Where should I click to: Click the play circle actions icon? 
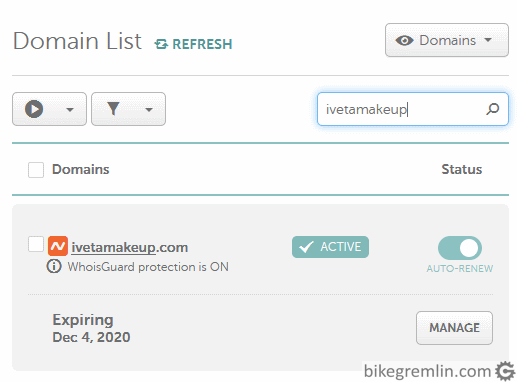click(x=34, y=109)
